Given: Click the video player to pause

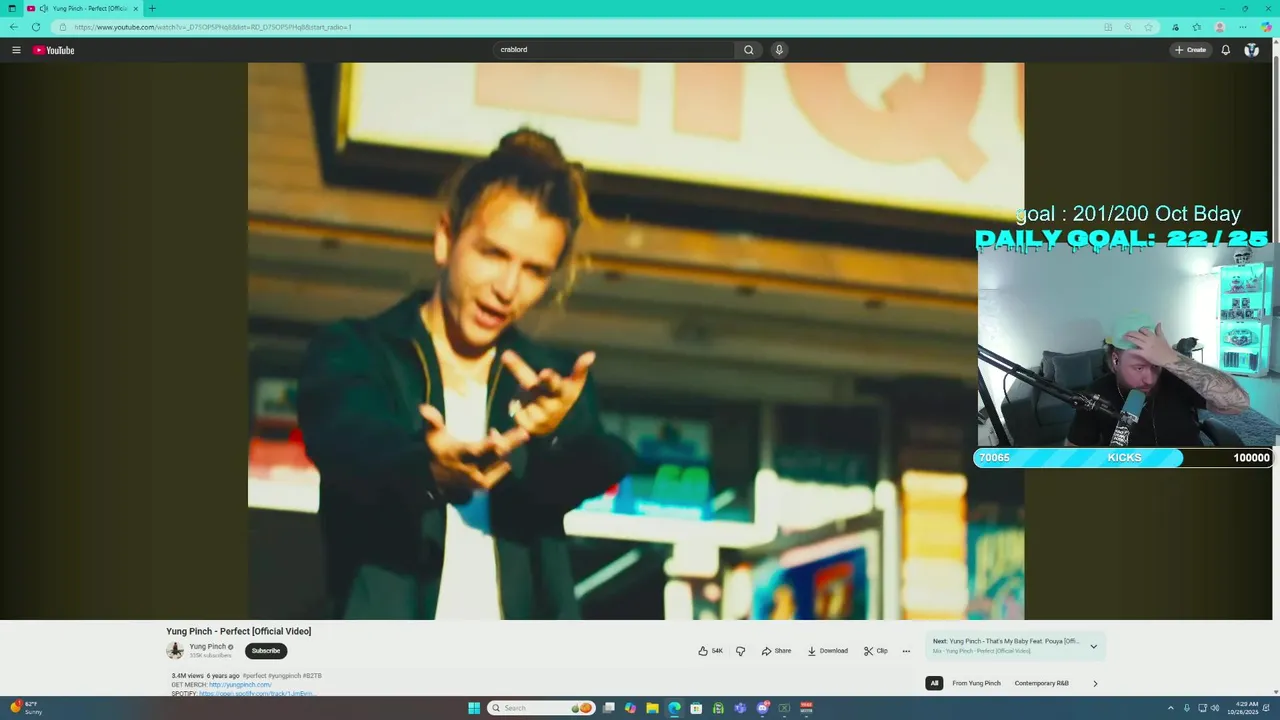Looking at the screenshot, I should pyautogui.click(x=636, y=341).
